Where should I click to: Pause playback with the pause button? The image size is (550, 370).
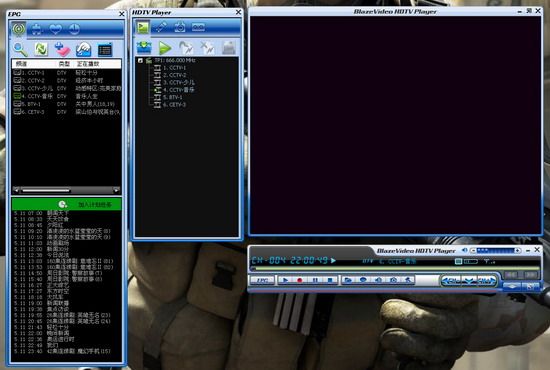(315, 280)
